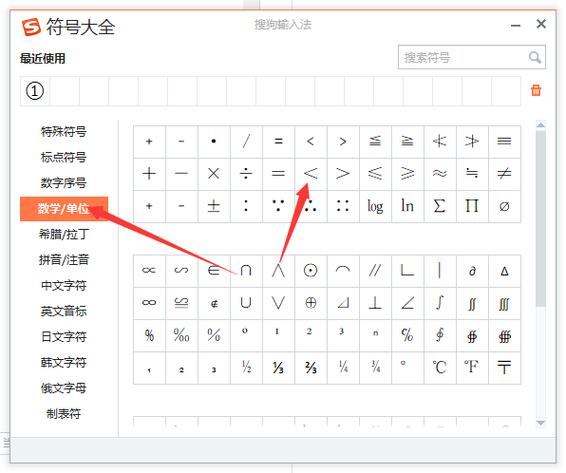This screenshot has width=566, height=473.
Task: Insert the therefore ∴ symbol
Action: 310,206
